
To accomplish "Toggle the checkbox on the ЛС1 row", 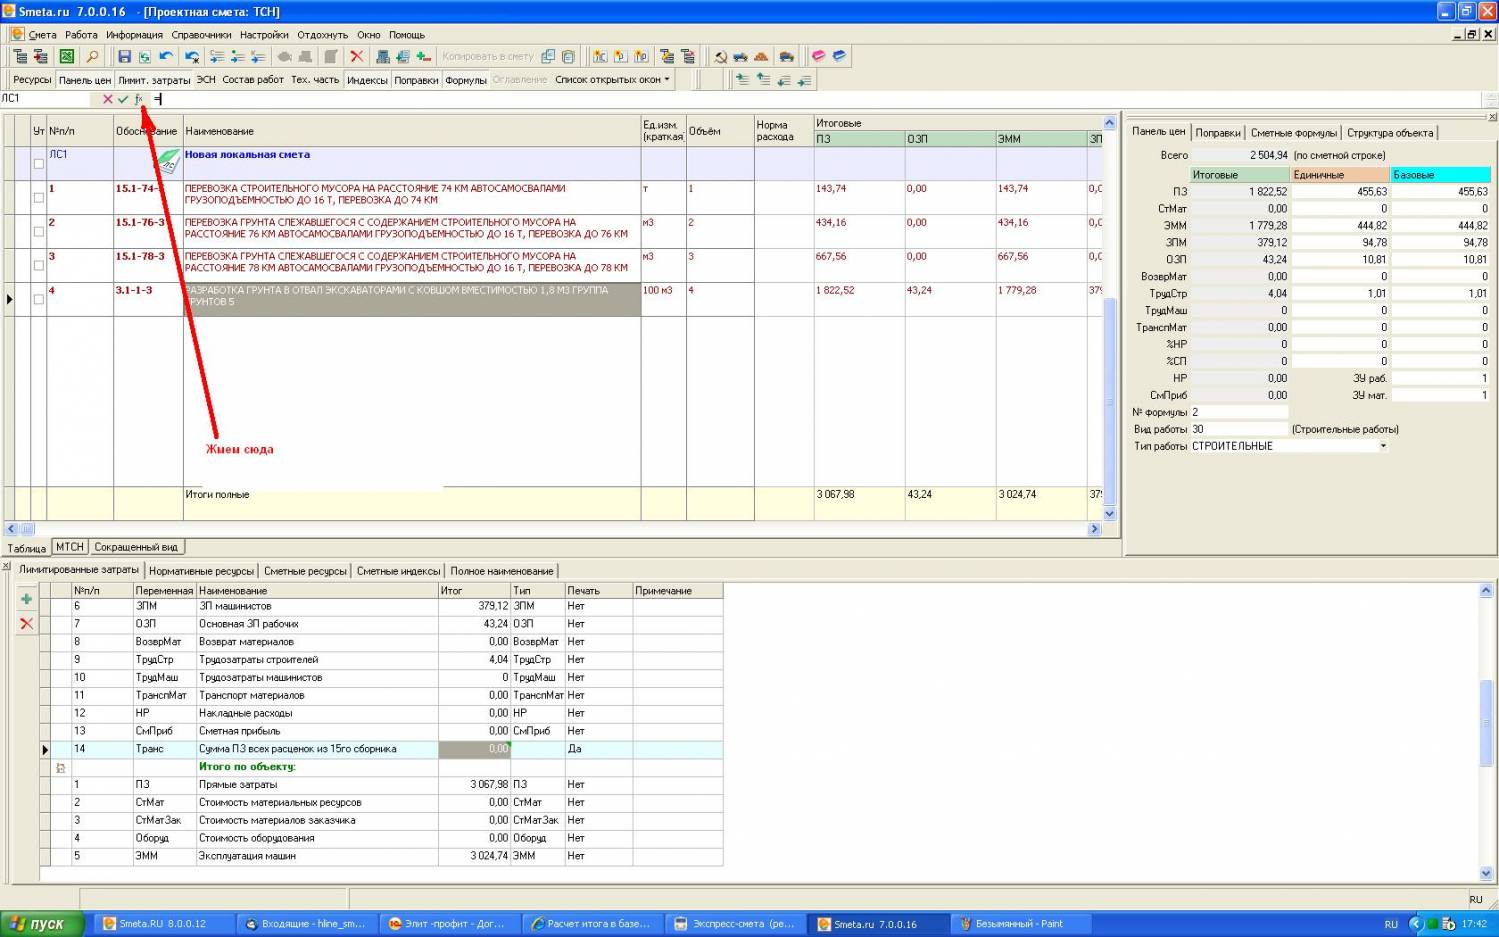I will [39, 163].
